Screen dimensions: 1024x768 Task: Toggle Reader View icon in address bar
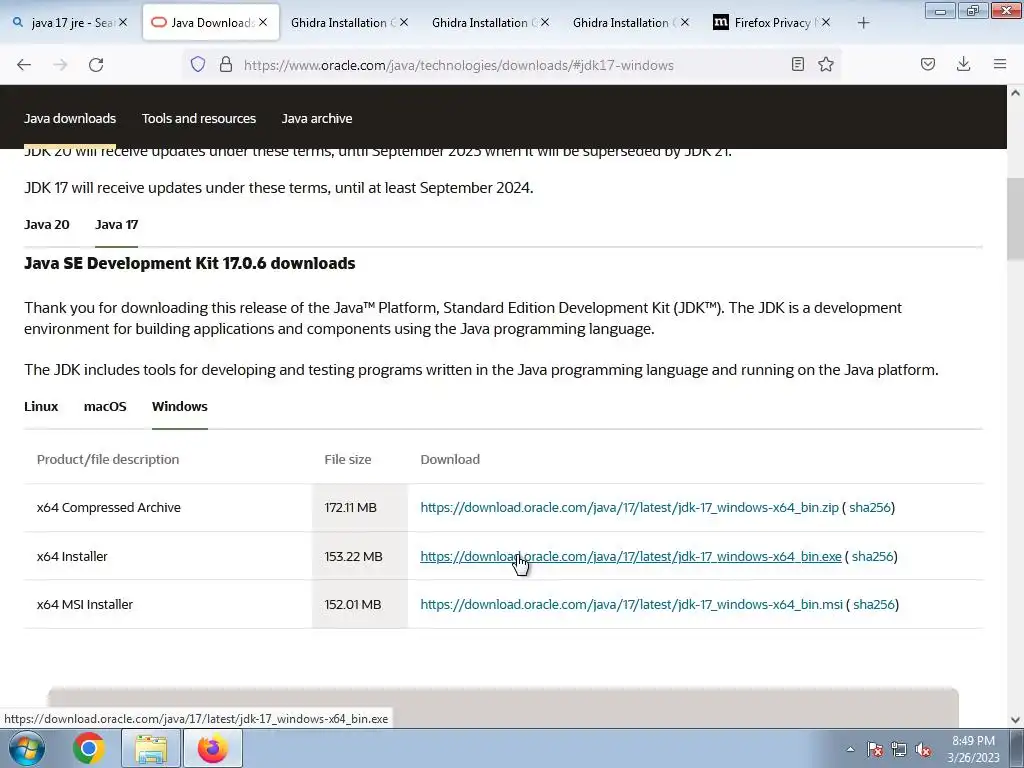pos(797,64)
